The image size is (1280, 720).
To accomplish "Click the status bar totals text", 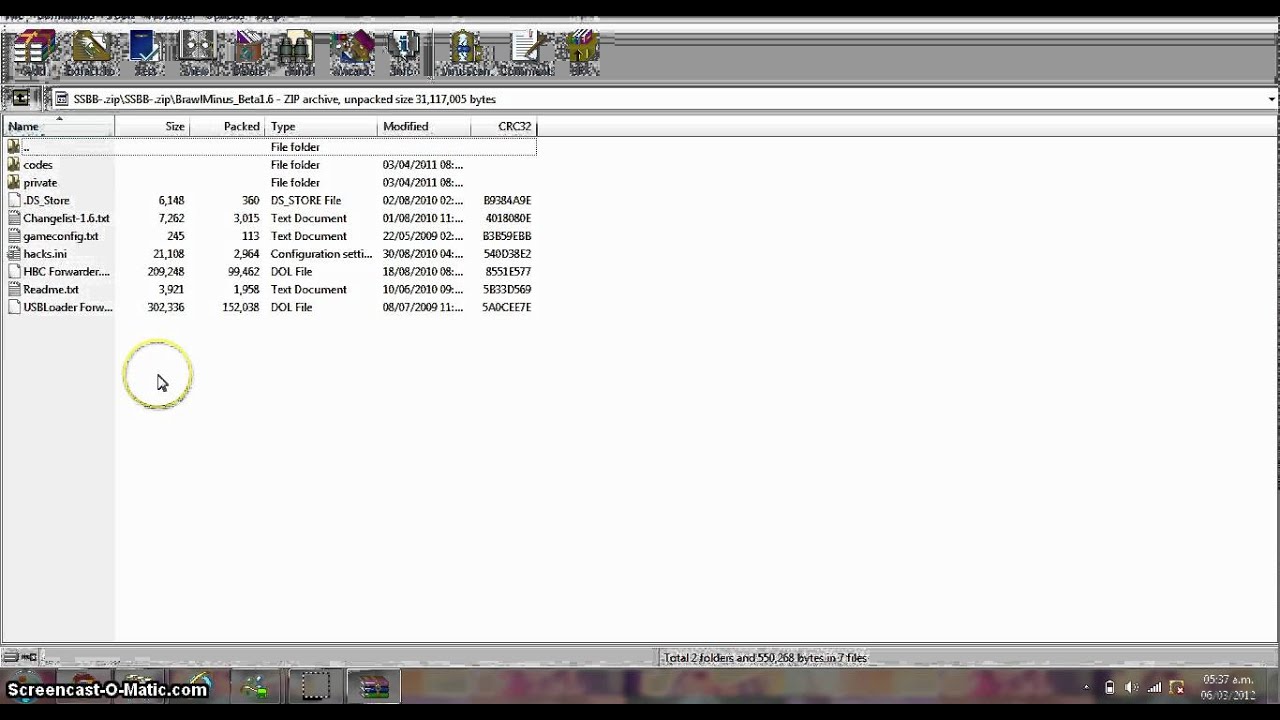I will tap(765, 658).
